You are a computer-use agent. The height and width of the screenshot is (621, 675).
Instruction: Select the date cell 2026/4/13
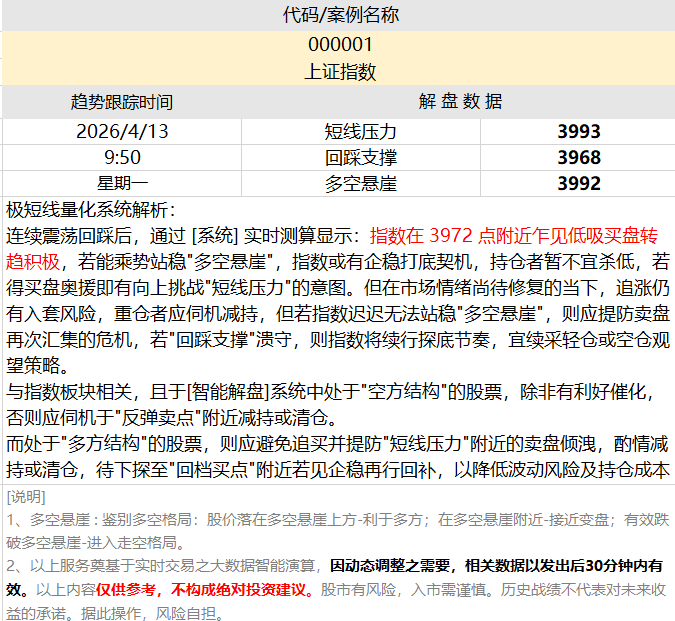(121, 131)
